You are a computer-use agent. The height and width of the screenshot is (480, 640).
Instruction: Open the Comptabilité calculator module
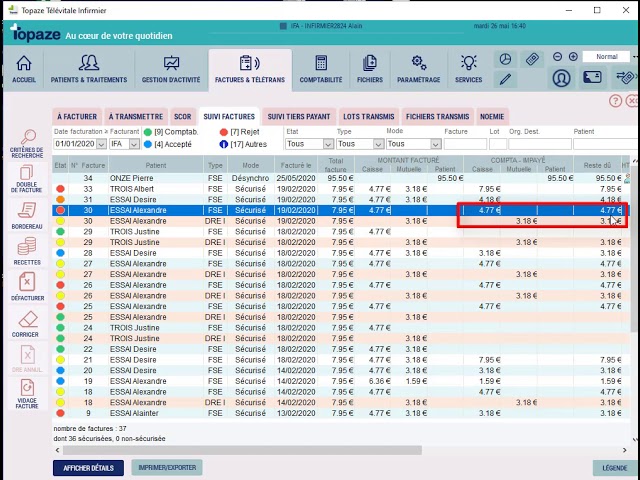[x=320, y=67]
